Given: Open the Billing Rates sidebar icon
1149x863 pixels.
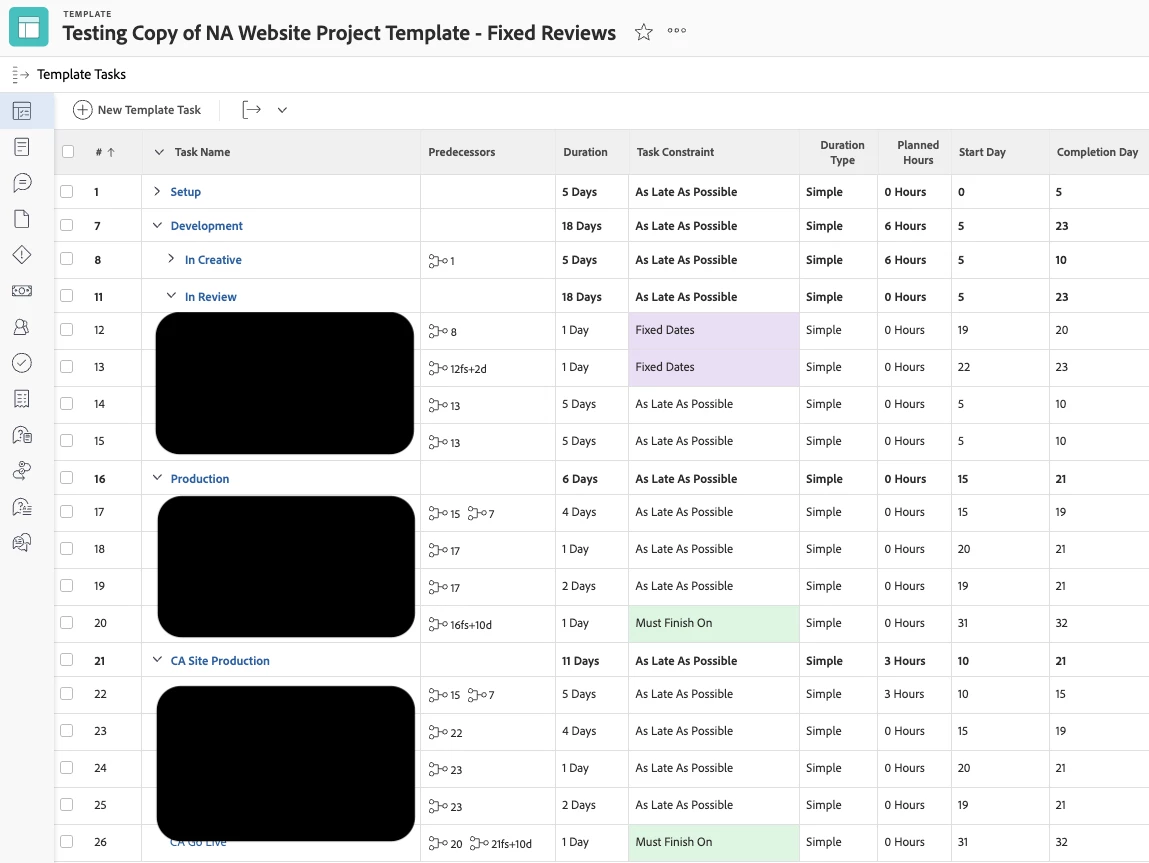Looking at the screenshot, I should (x=22, y=399).
